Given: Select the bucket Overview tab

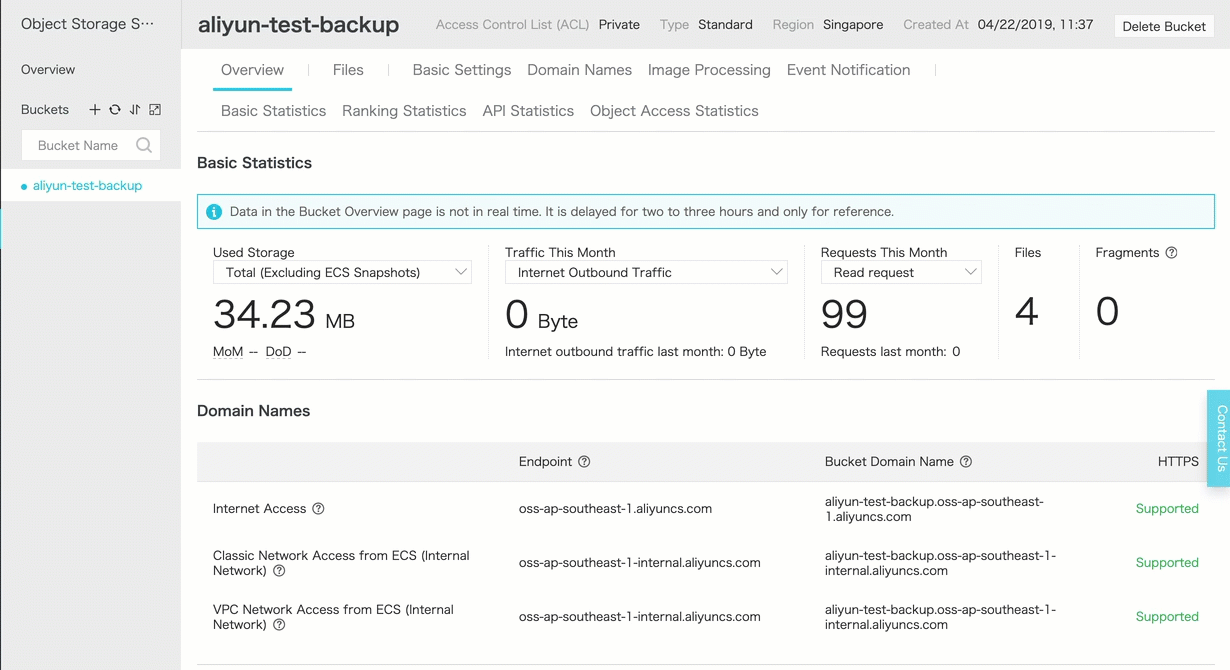Looking at the screenshot, I should click(x=252, y=70).
